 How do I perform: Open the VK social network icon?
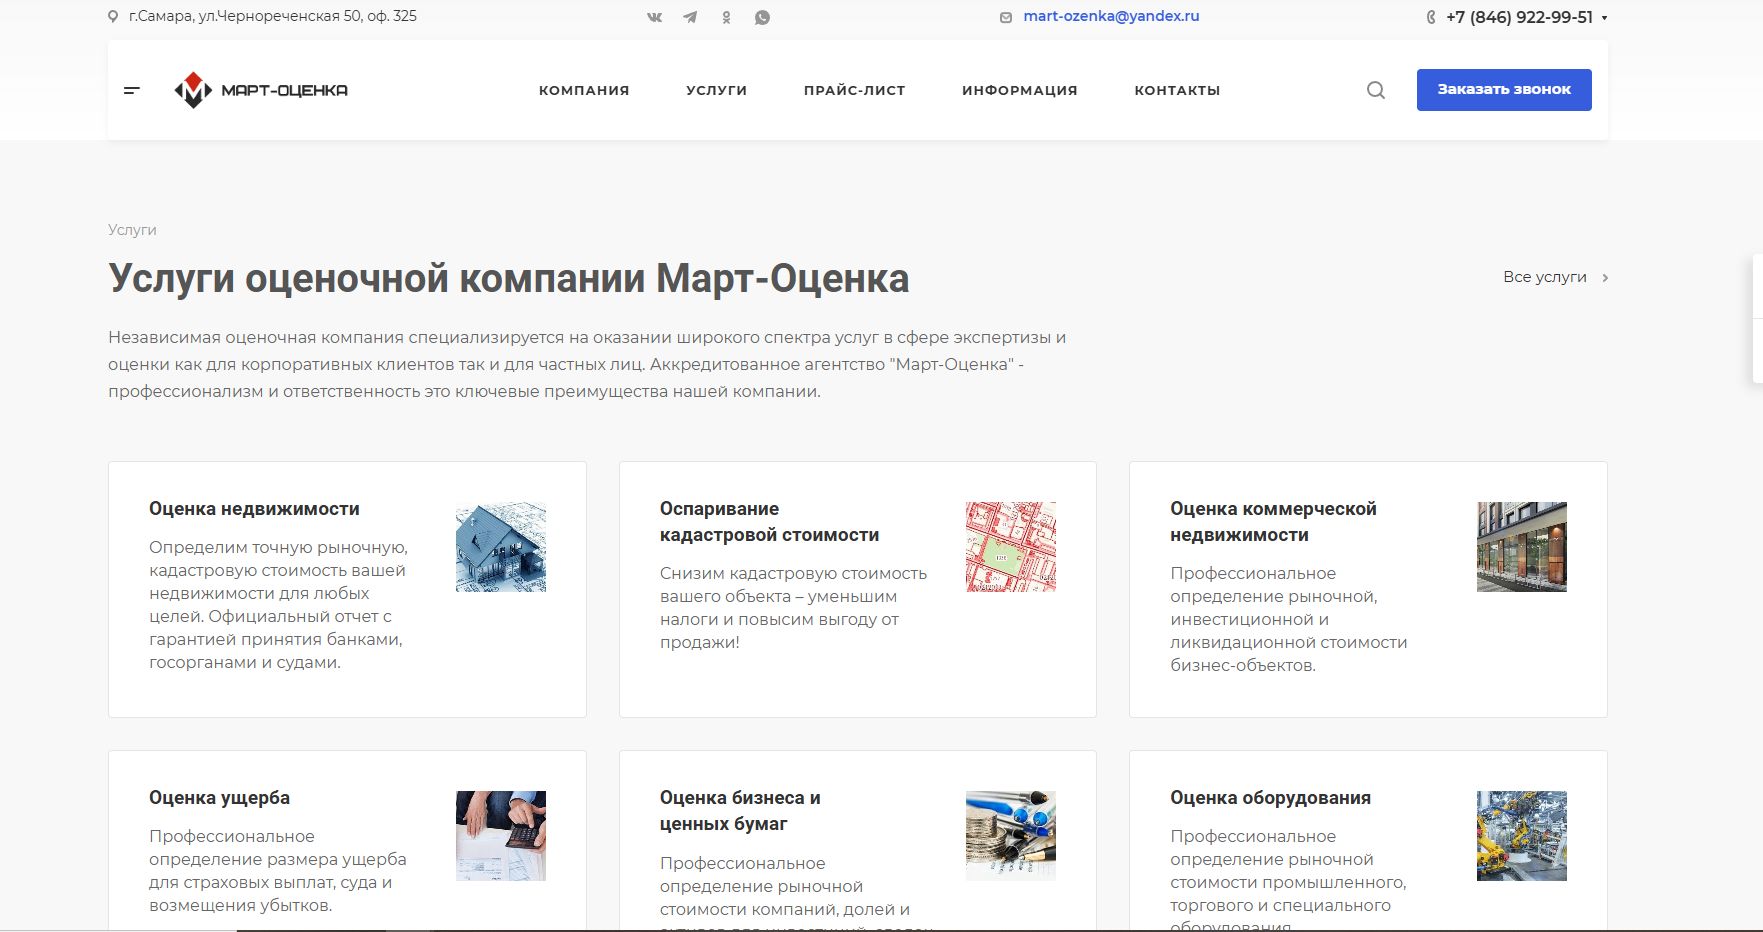point(655,17)
